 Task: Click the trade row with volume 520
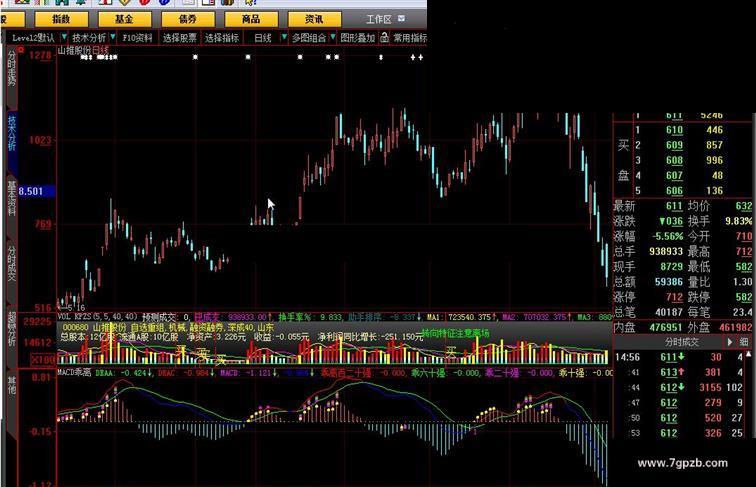[679, 418]
